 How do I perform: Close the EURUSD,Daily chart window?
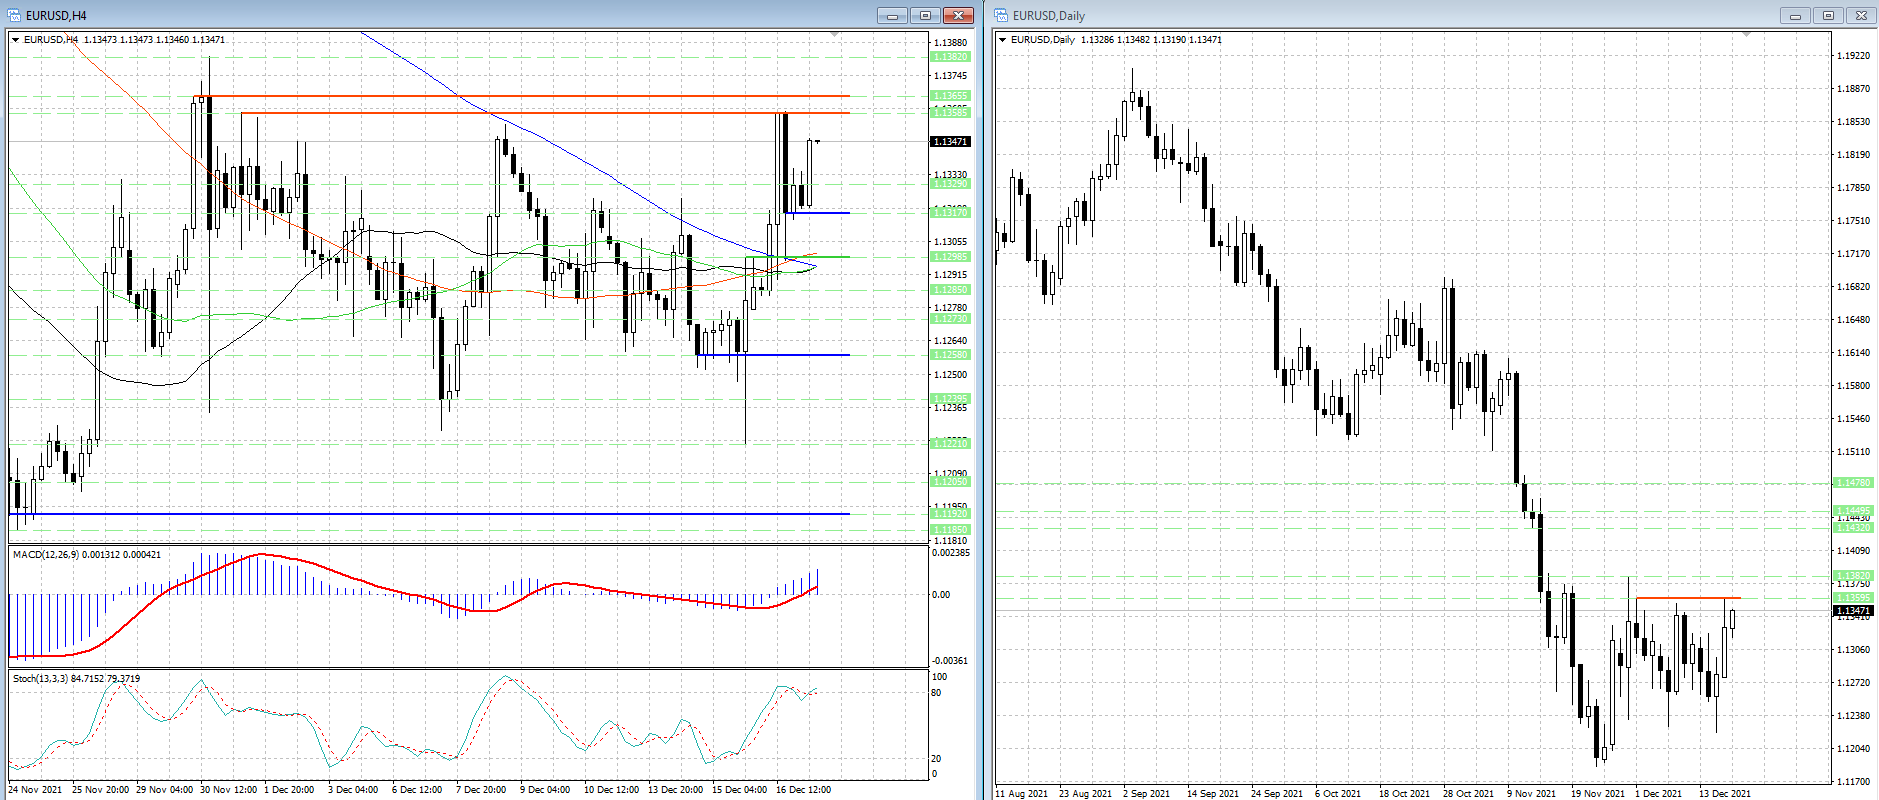pos(1861,15)
